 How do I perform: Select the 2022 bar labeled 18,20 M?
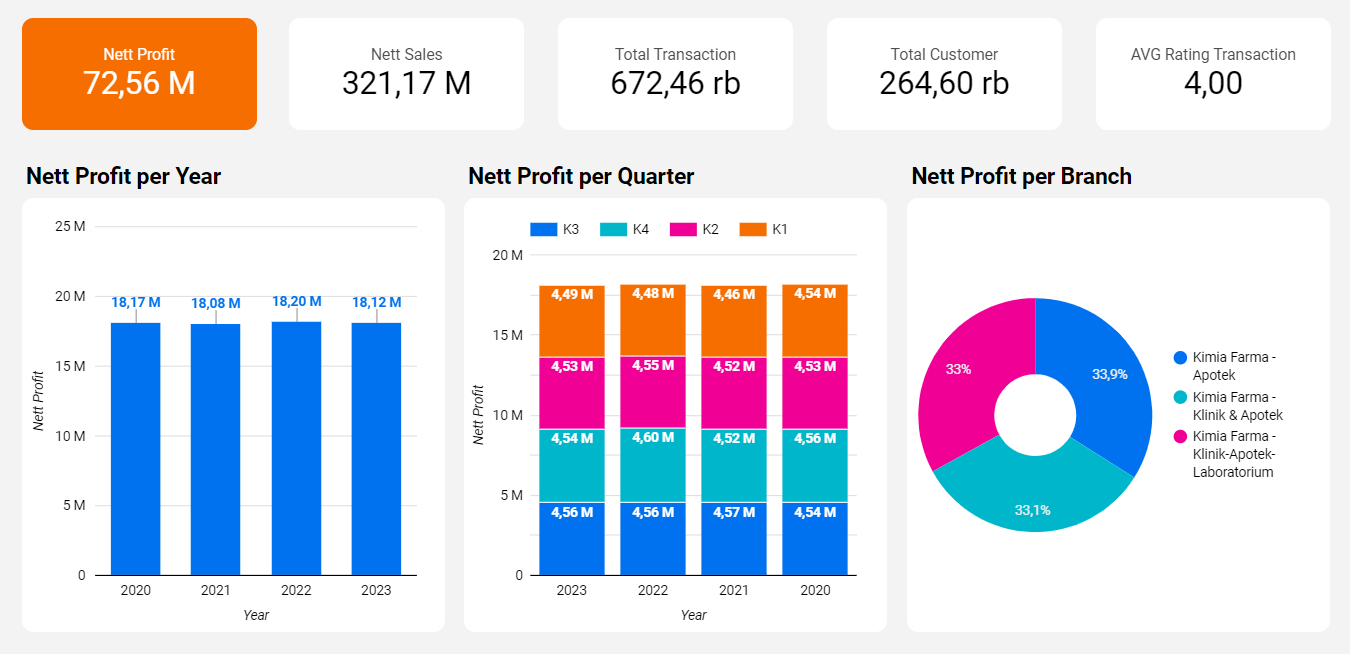coord(296,450)
